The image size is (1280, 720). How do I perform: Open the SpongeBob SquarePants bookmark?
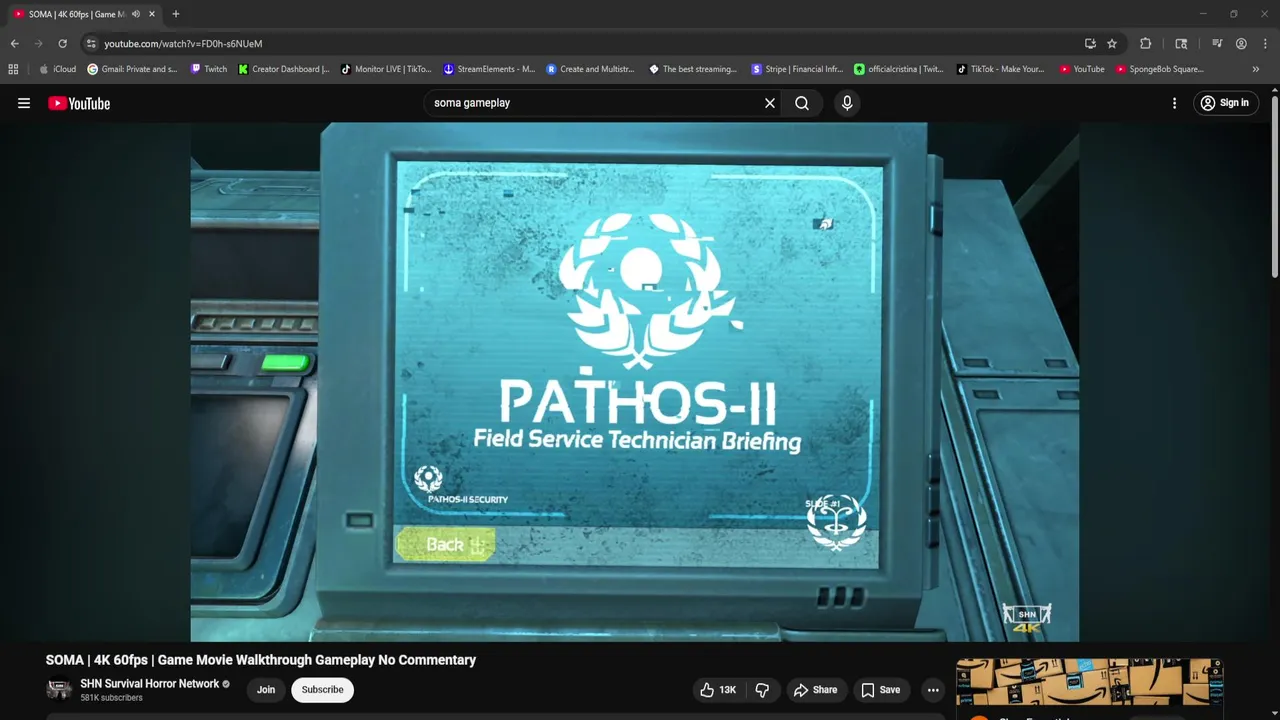click(1159, 69)
